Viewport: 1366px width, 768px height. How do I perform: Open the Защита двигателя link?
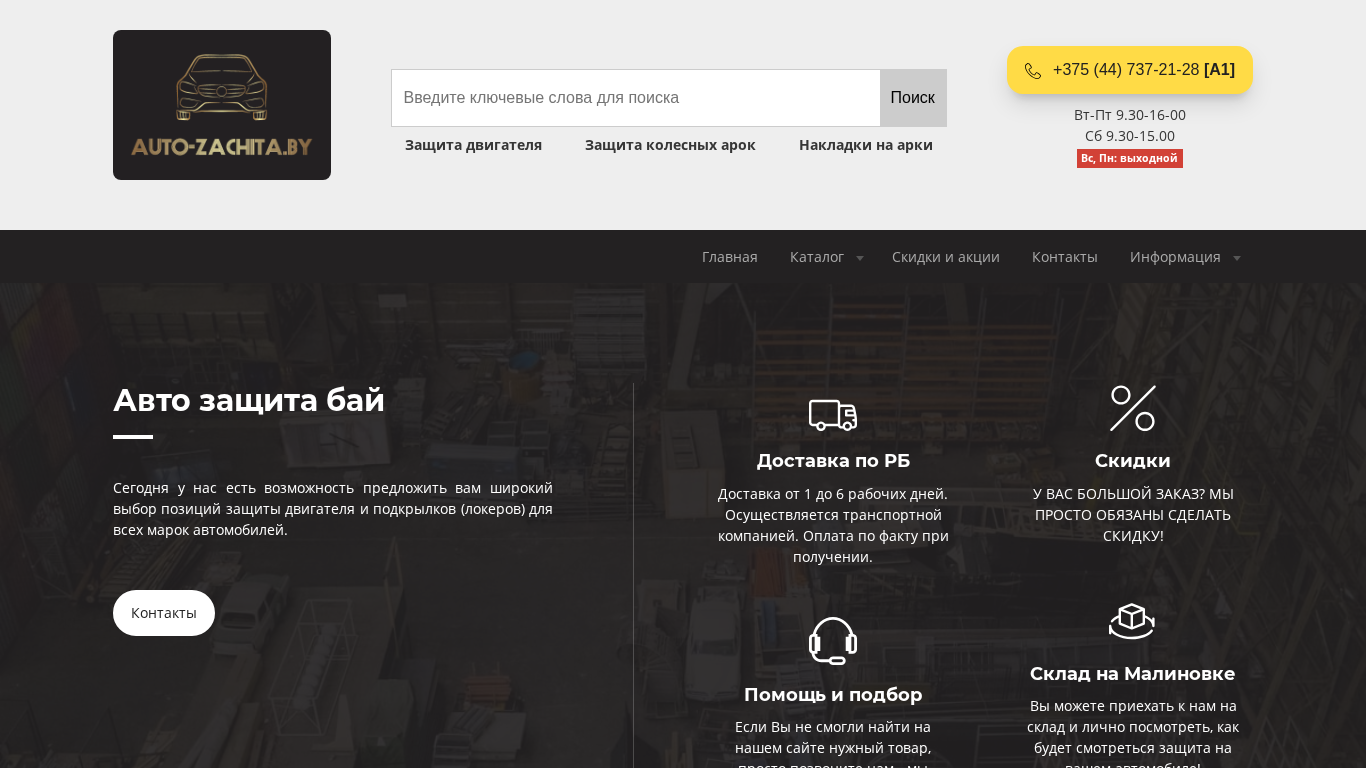(x=473, y=145)
